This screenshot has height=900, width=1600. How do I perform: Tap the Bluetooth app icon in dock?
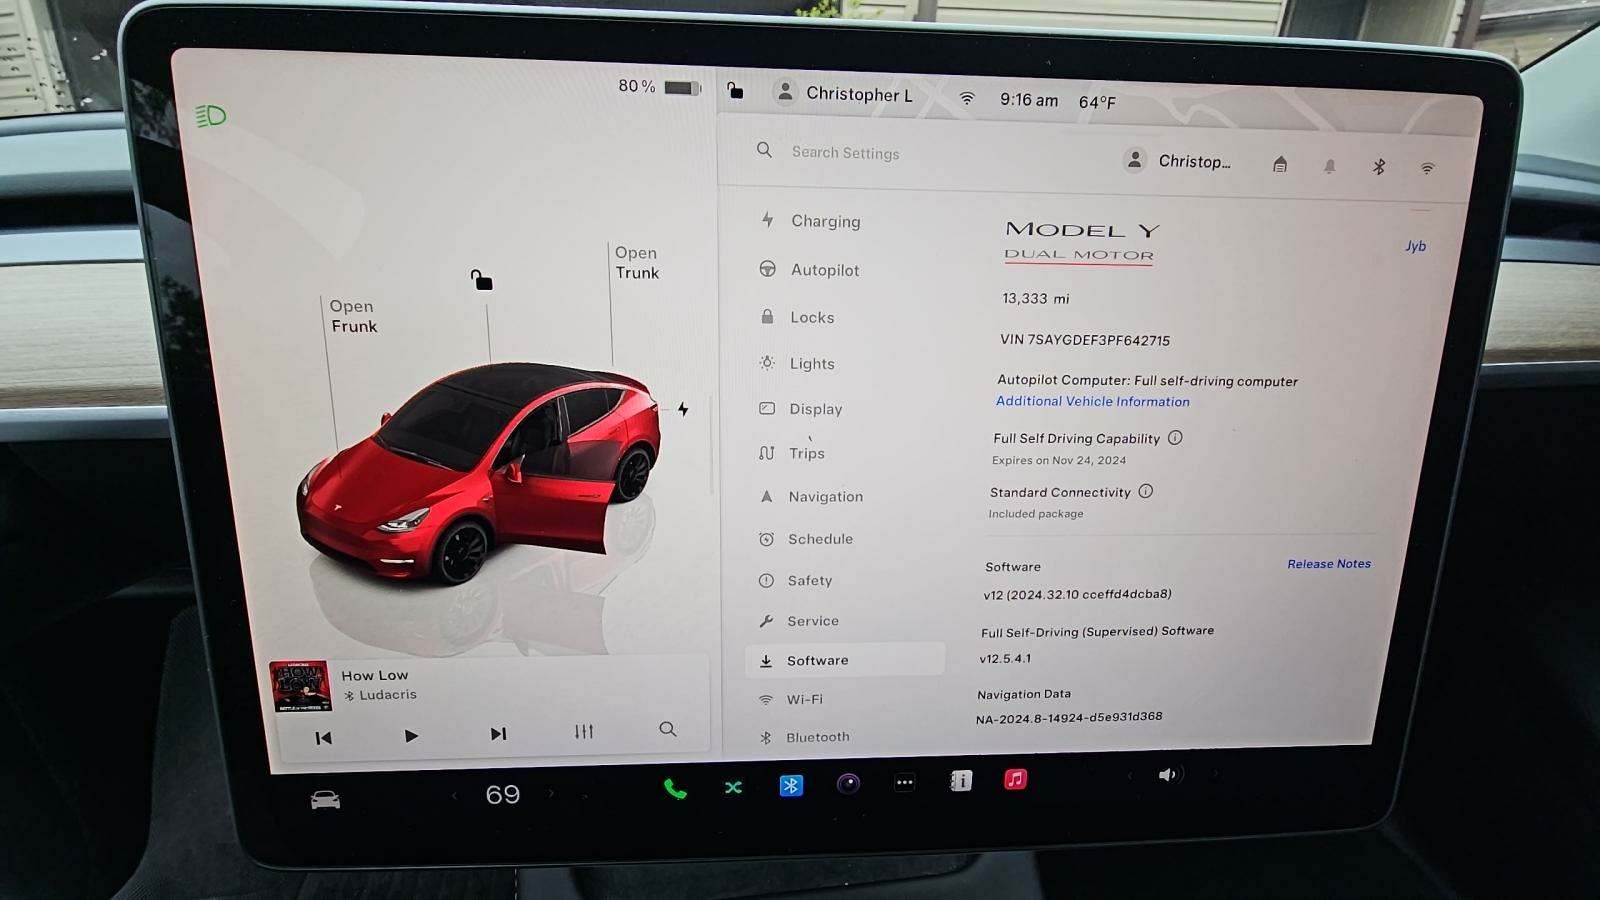[x=791, y=786]
